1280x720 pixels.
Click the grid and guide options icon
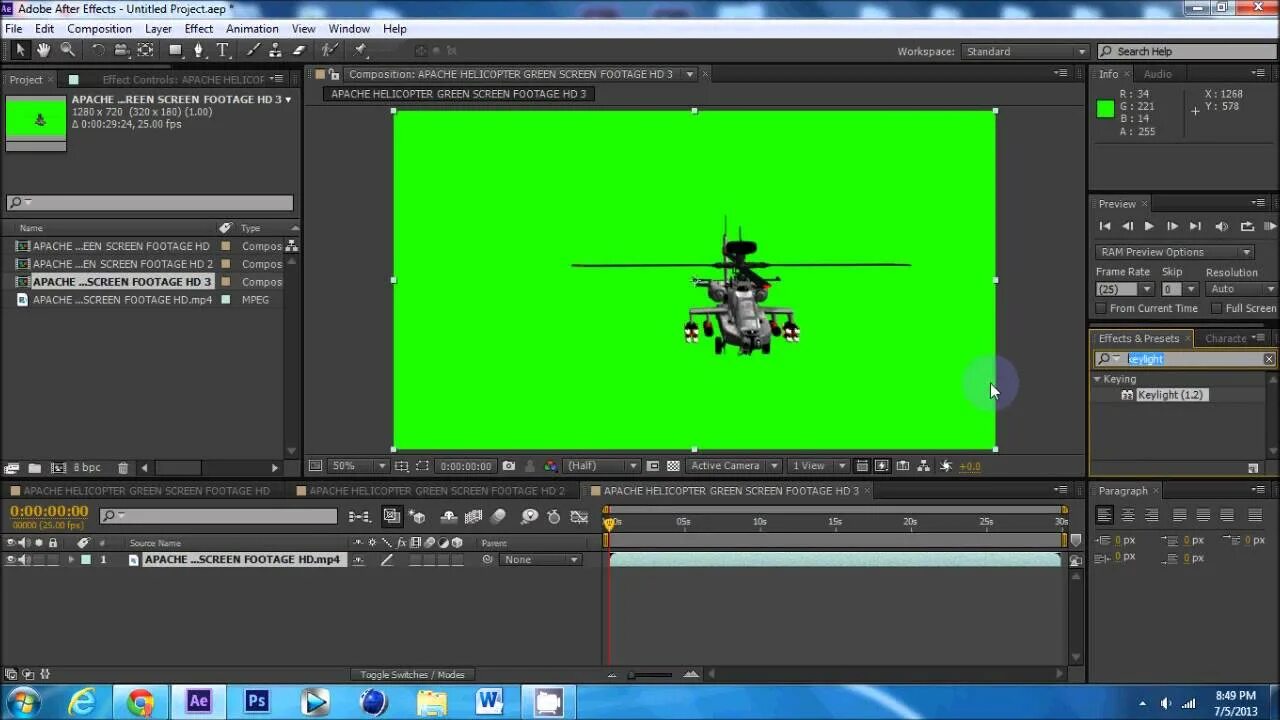(401, 466)
